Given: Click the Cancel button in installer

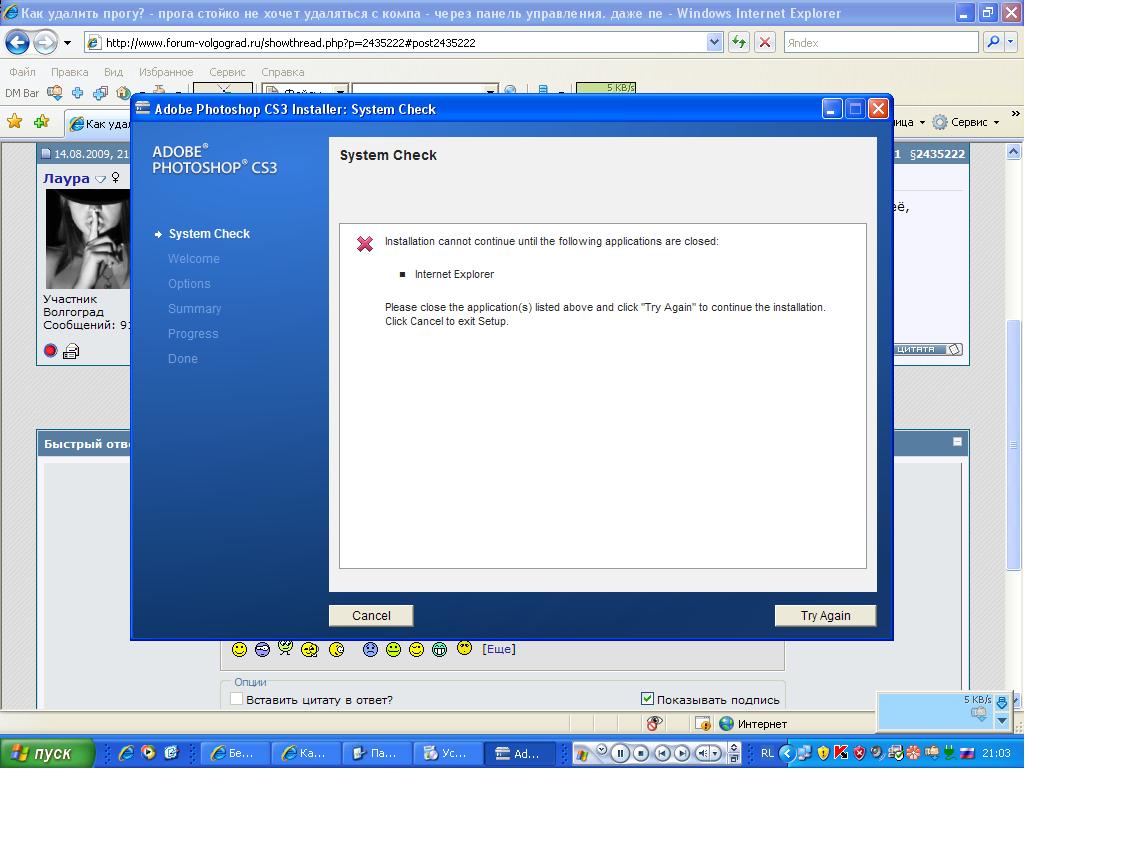Looking at the screenshot, I should tap(371, 616).
